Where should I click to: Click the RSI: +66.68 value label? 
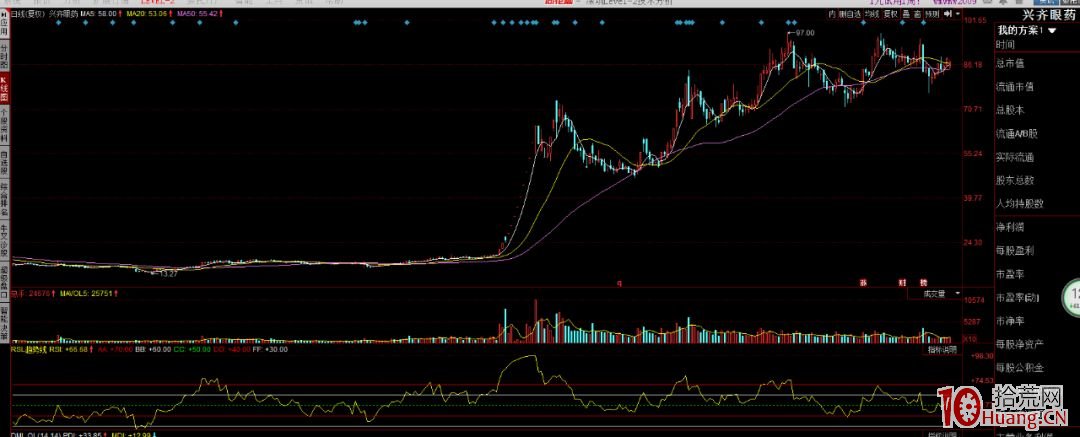tap(68, 349)
